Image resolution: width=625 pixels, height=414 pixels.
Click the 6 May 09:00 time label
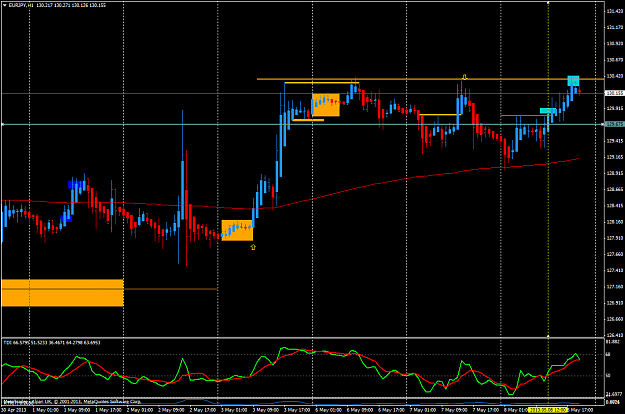pyautogui.click(x=360, y=410)
